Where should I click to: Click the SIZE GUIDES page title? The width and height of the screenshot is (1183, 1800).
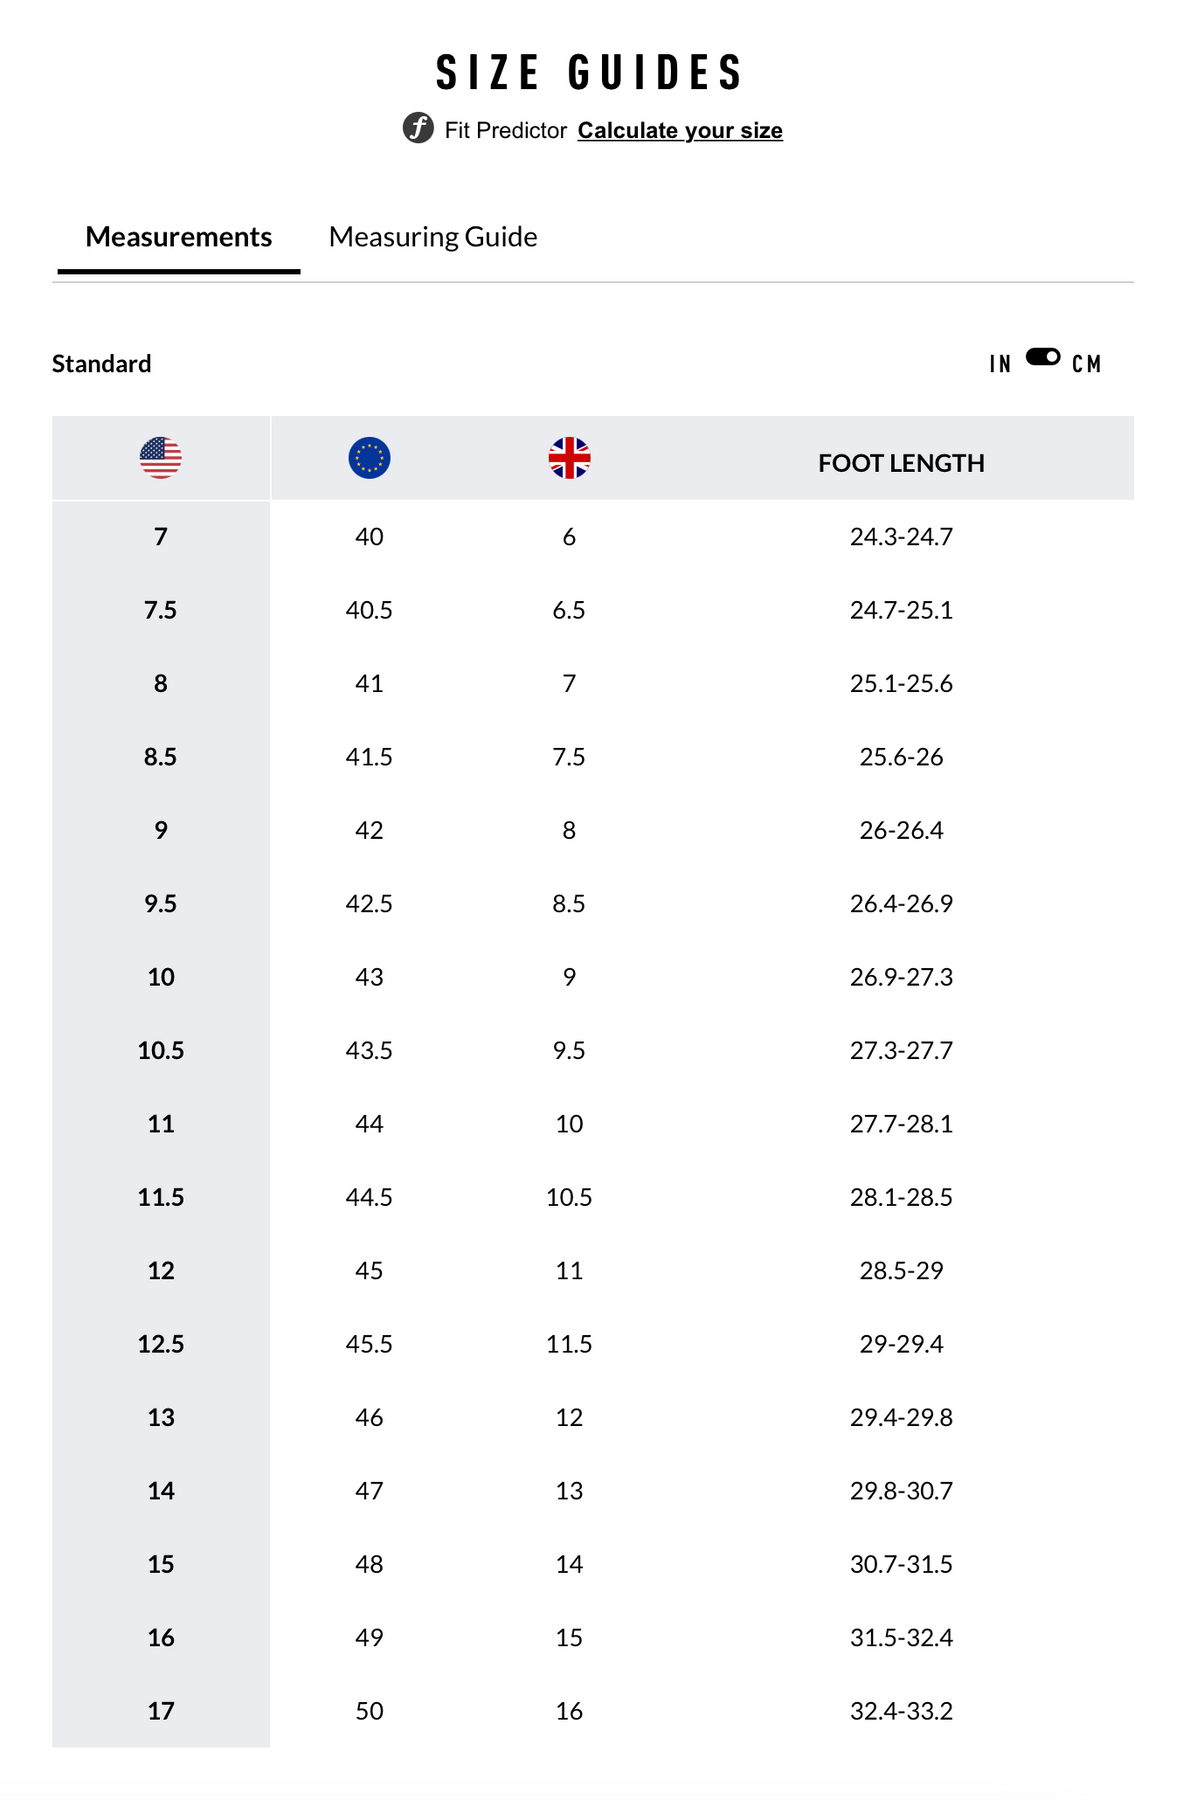590,73
